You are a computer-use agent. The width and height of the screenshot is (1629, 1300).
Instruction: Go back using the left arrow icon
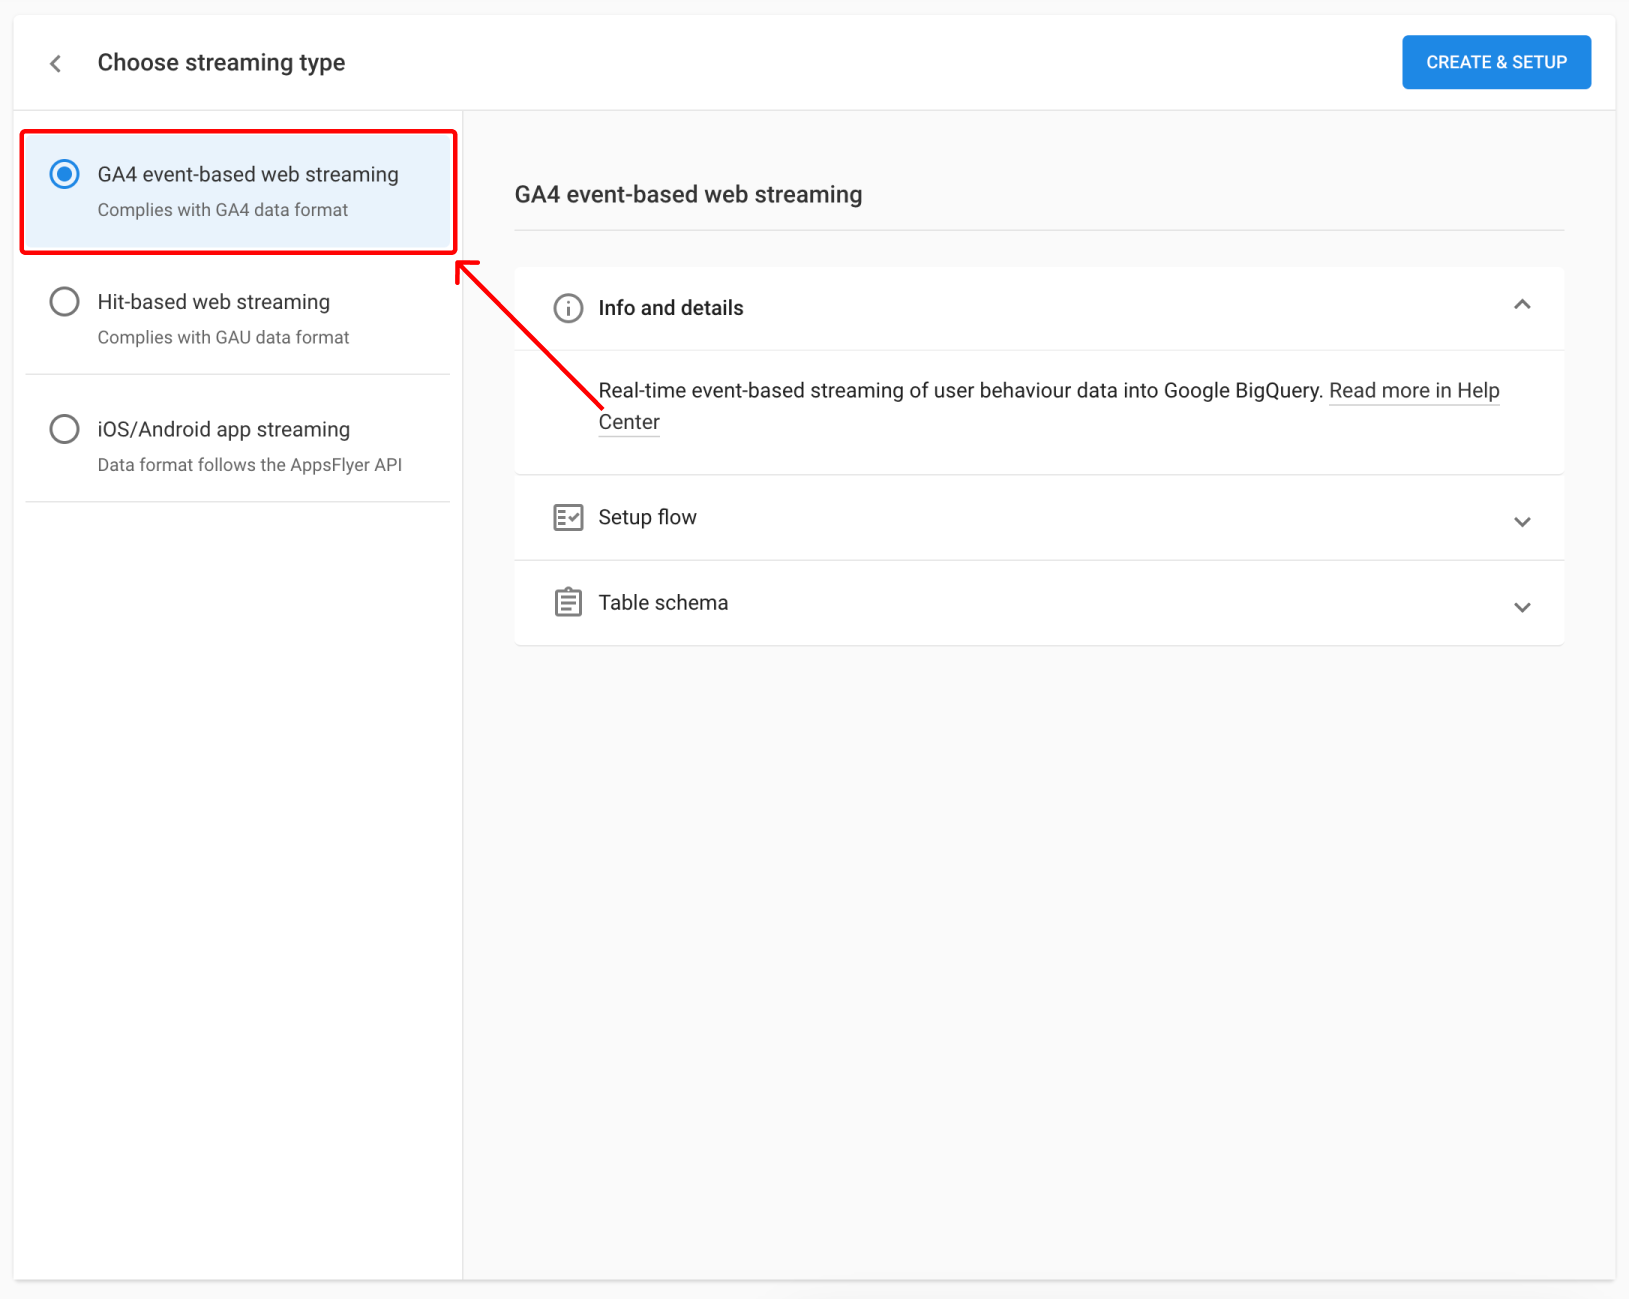coord(56,63)
